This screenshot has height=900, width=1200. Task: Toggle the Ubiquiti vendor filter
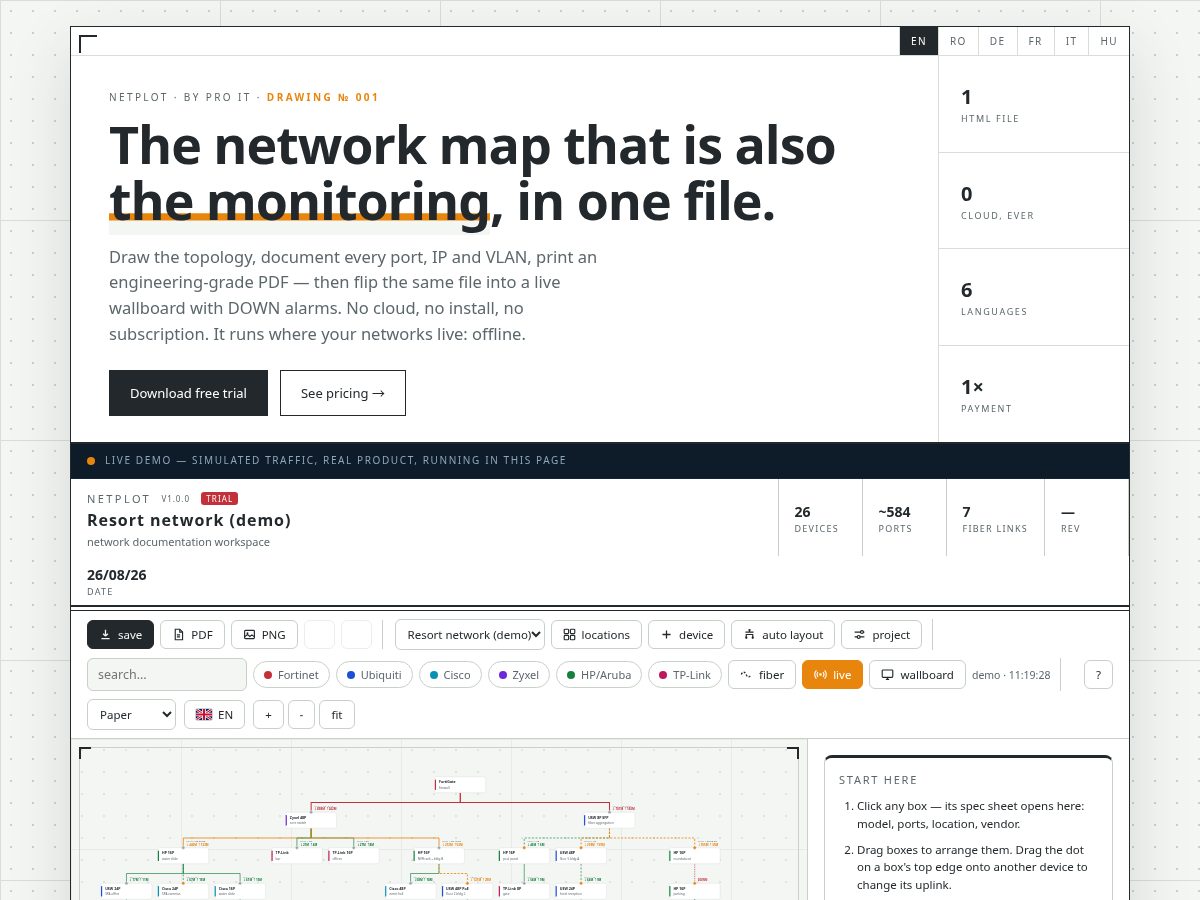tap(374, 675)
